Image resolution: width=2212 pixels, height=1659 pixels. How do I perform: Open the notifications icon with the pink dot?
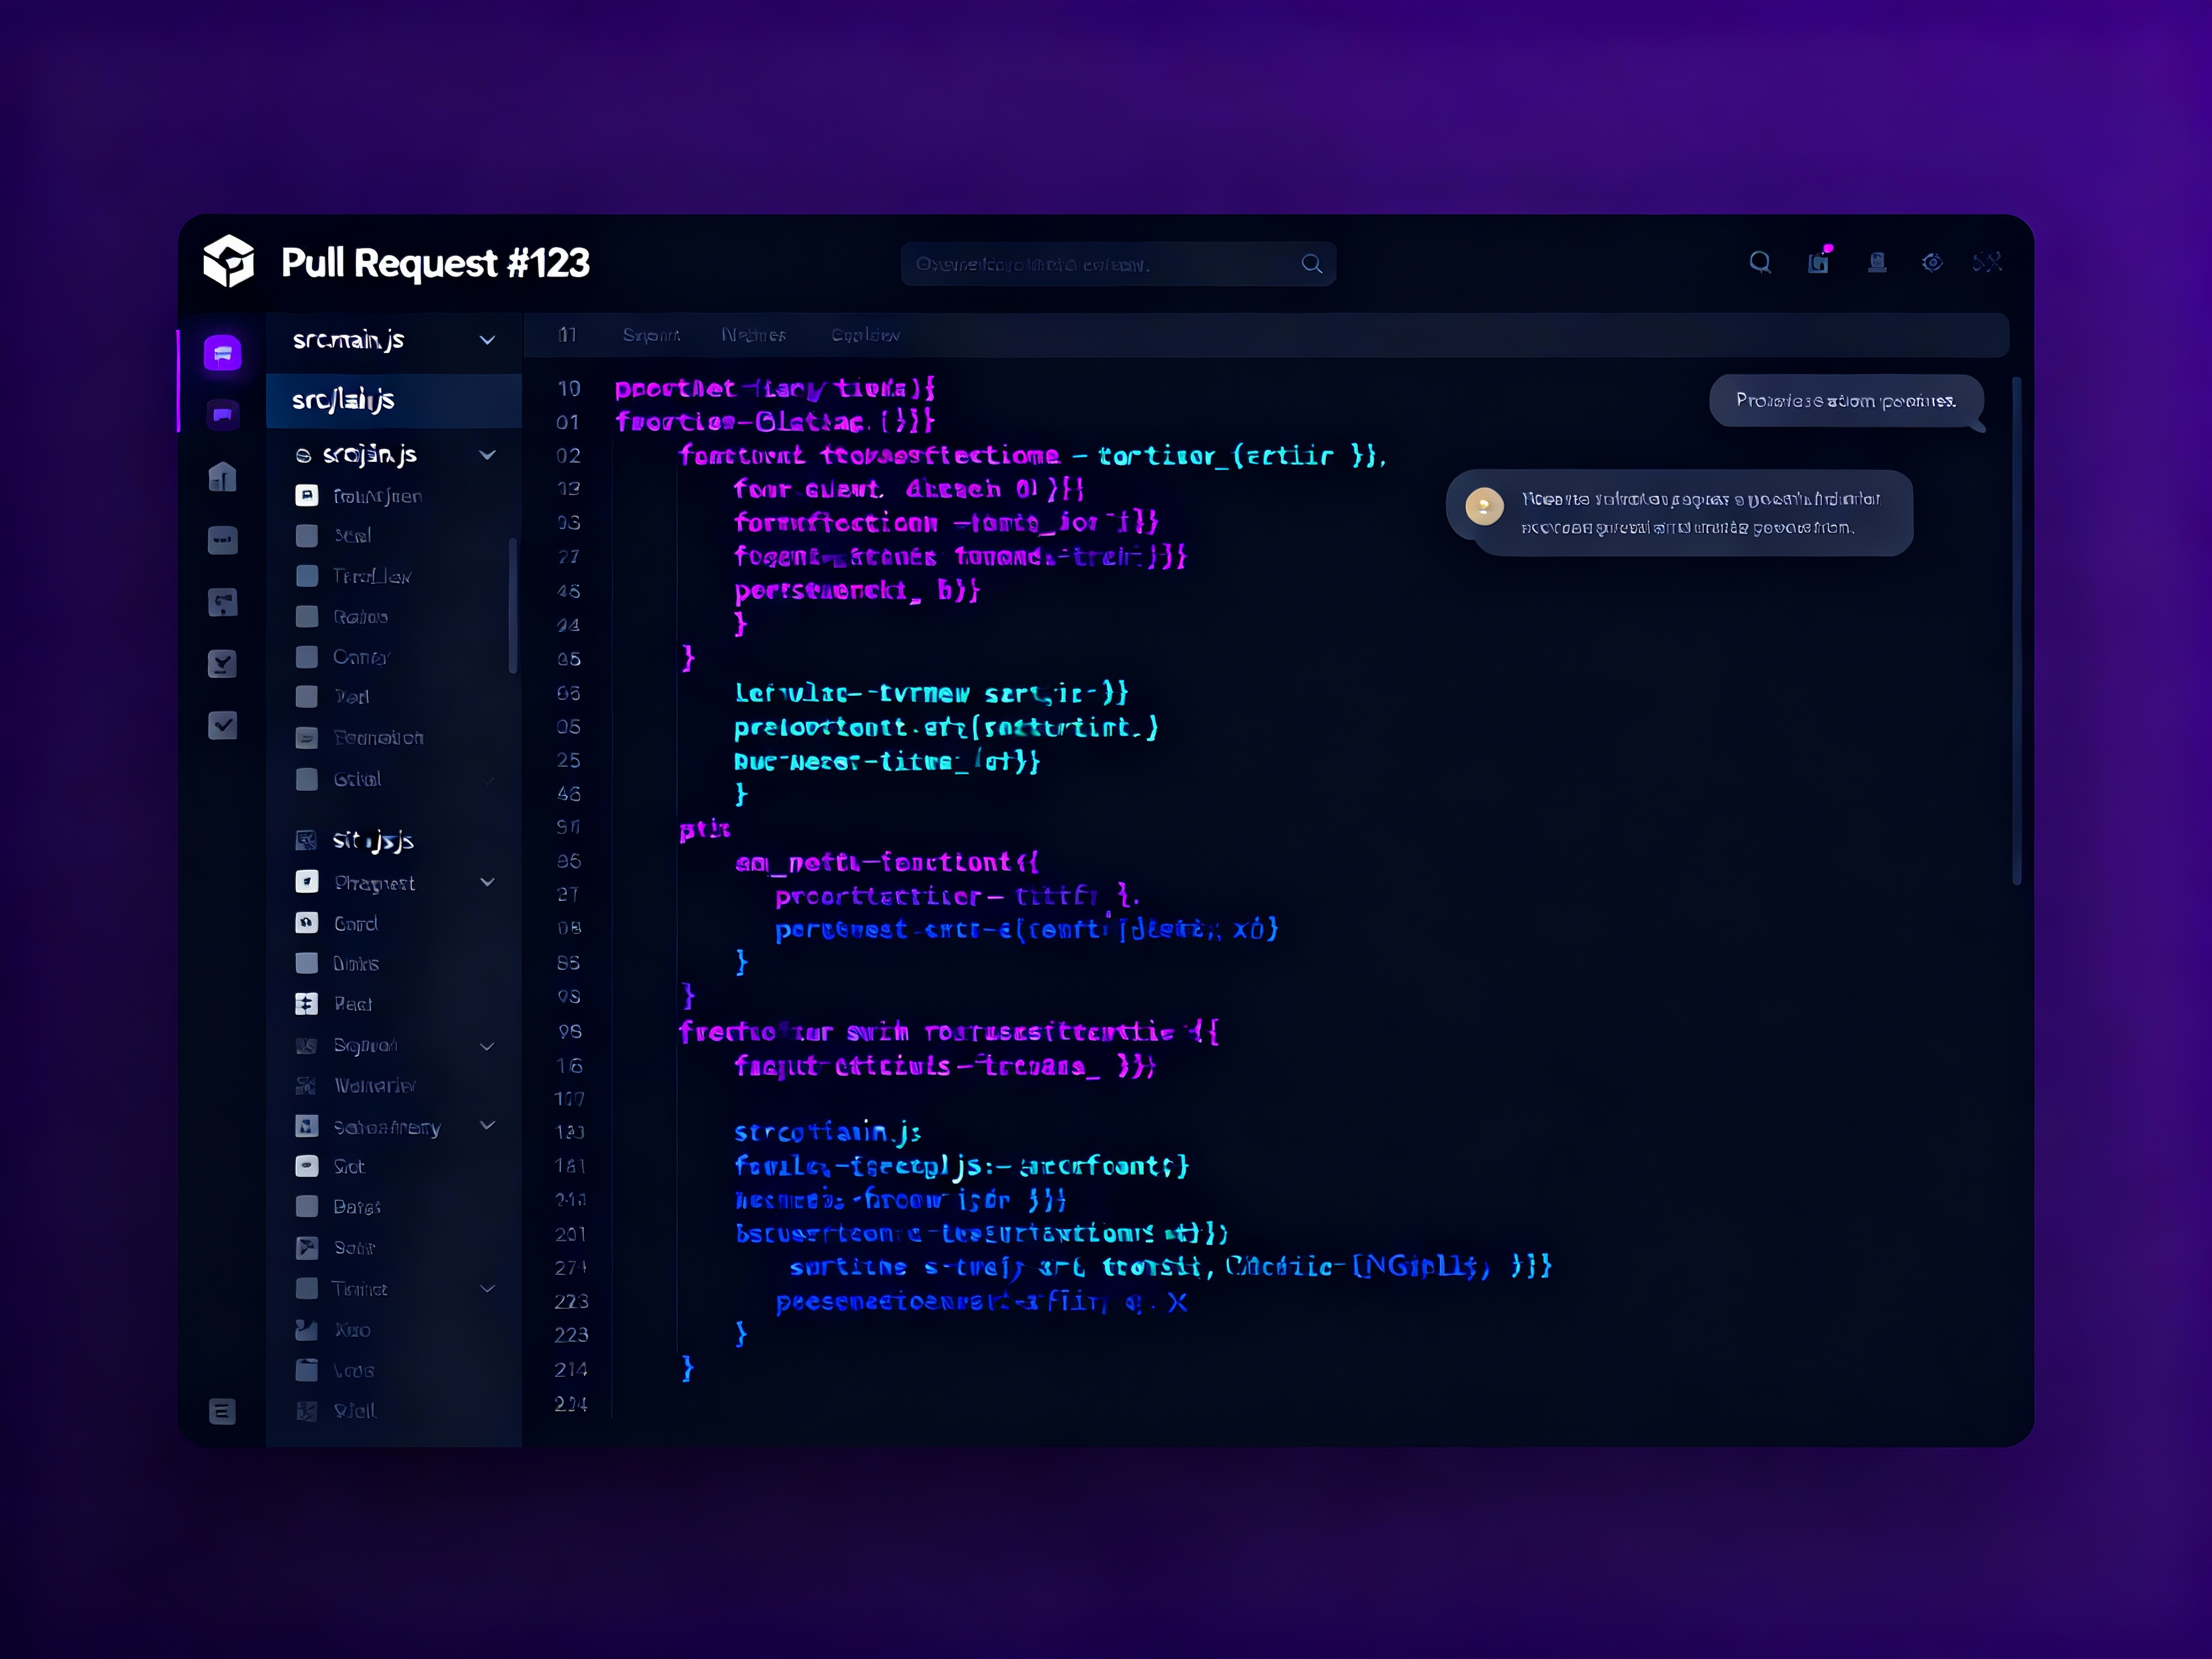pyautogui.click(x=1818, y=262)
